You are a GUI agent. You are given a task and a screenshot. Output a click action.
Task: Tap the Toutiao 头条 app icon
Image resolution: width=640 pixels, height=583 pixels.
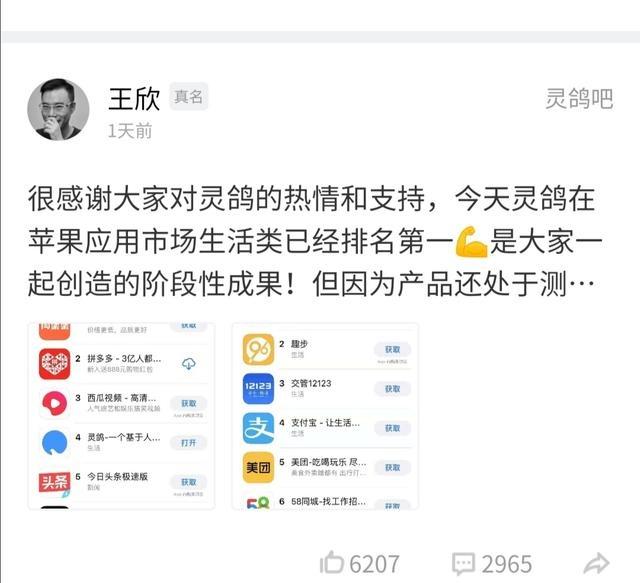(55, 483)
